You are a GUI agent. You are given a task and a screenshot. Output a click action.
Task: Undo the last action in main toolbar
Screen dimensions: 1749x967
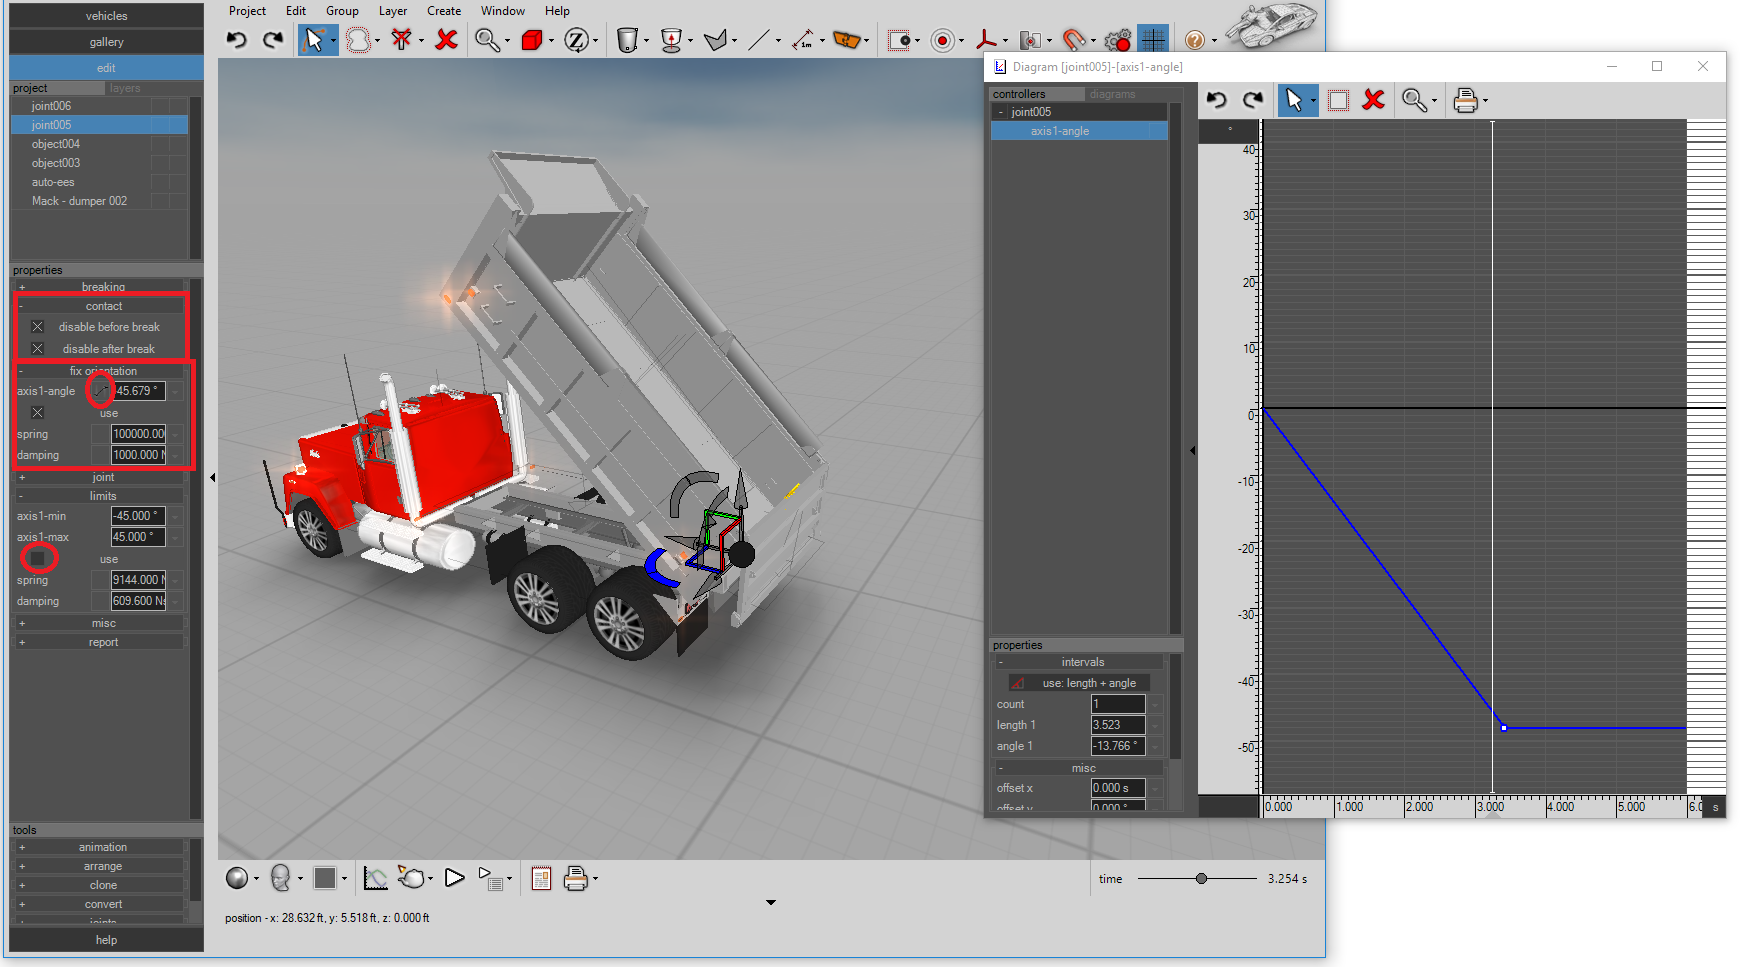[x=236, y=40]
